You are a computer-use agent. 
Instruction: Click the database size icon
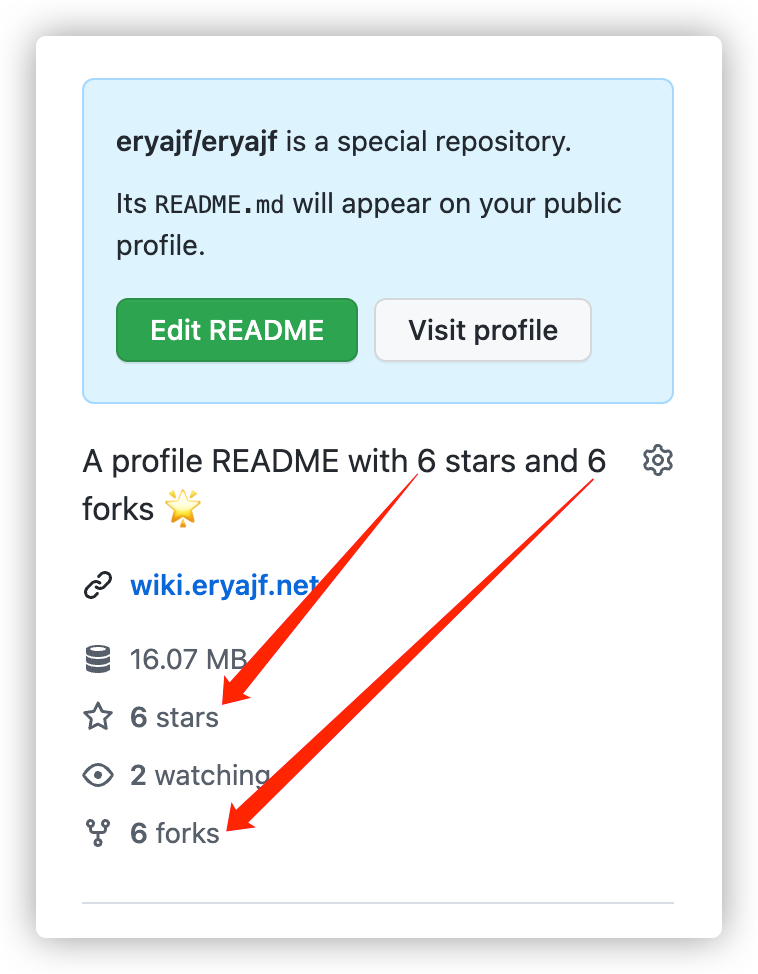(x=98, y=659)
